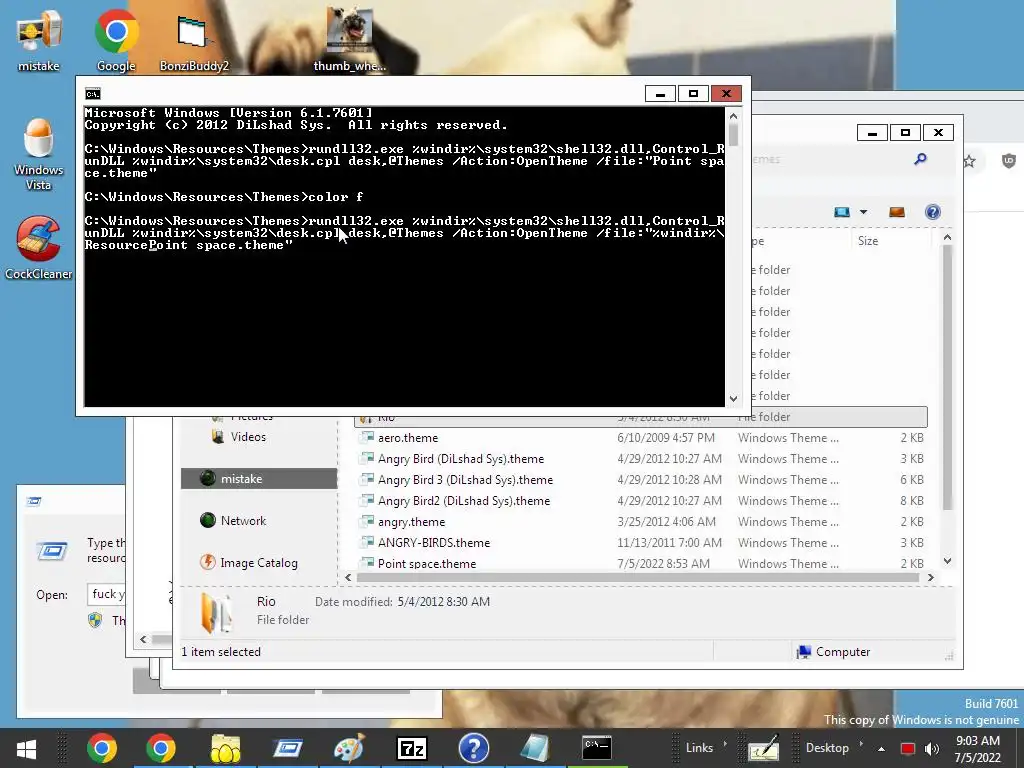The width and height of the screenshot is (1024, 768).
Task: Click the Rio folder icon in details pane
Action: [216, 613]
